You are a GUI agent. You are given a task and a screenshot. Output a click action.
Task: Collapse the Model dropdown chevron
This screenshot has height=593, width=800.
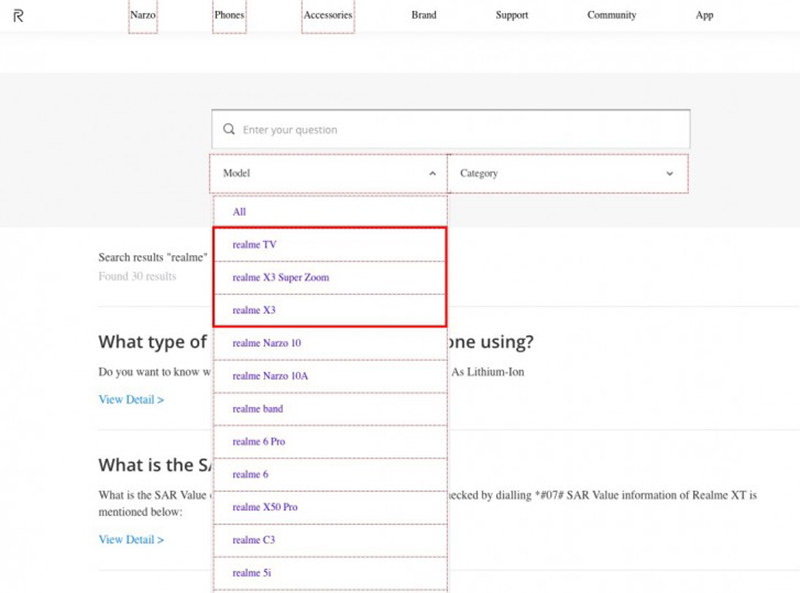click(432, 174)
